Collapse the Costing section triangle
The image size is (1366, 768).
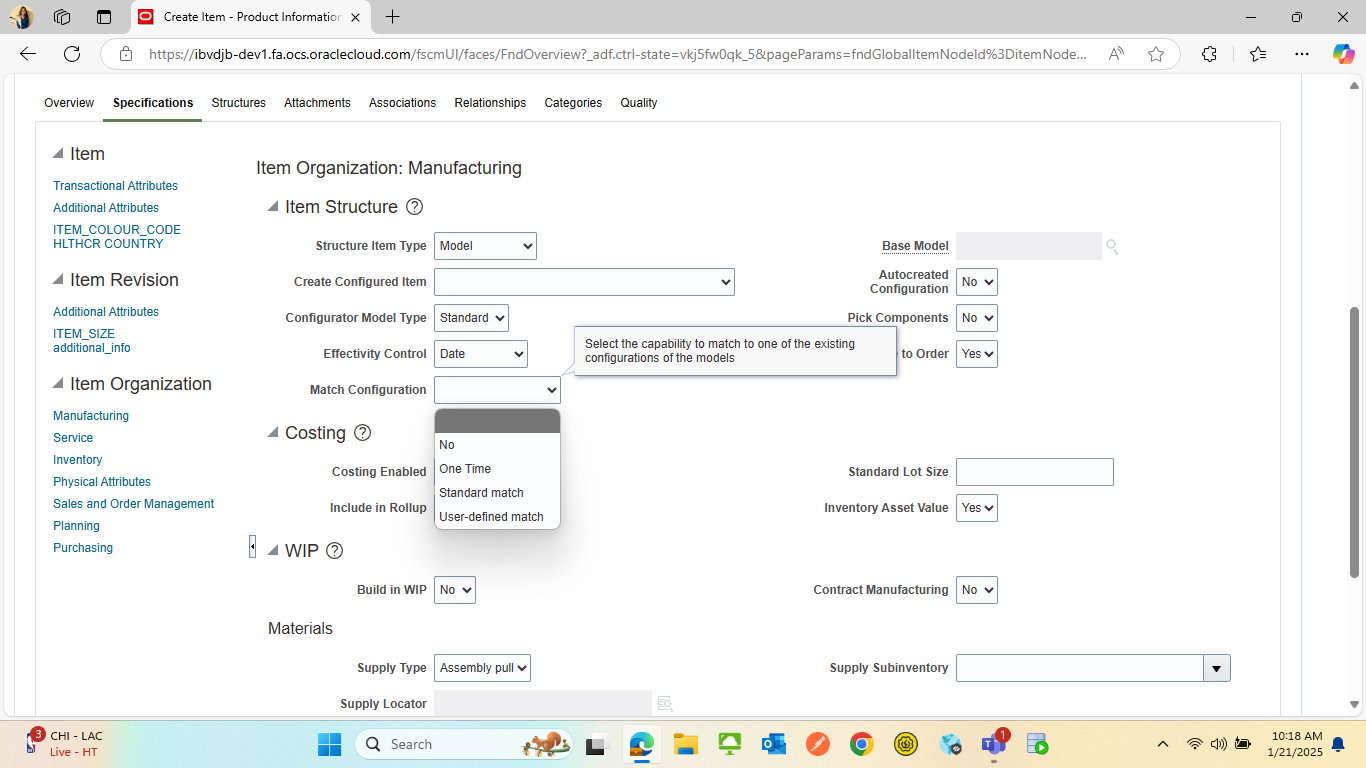pyautogui.click(x=271, y=433)
